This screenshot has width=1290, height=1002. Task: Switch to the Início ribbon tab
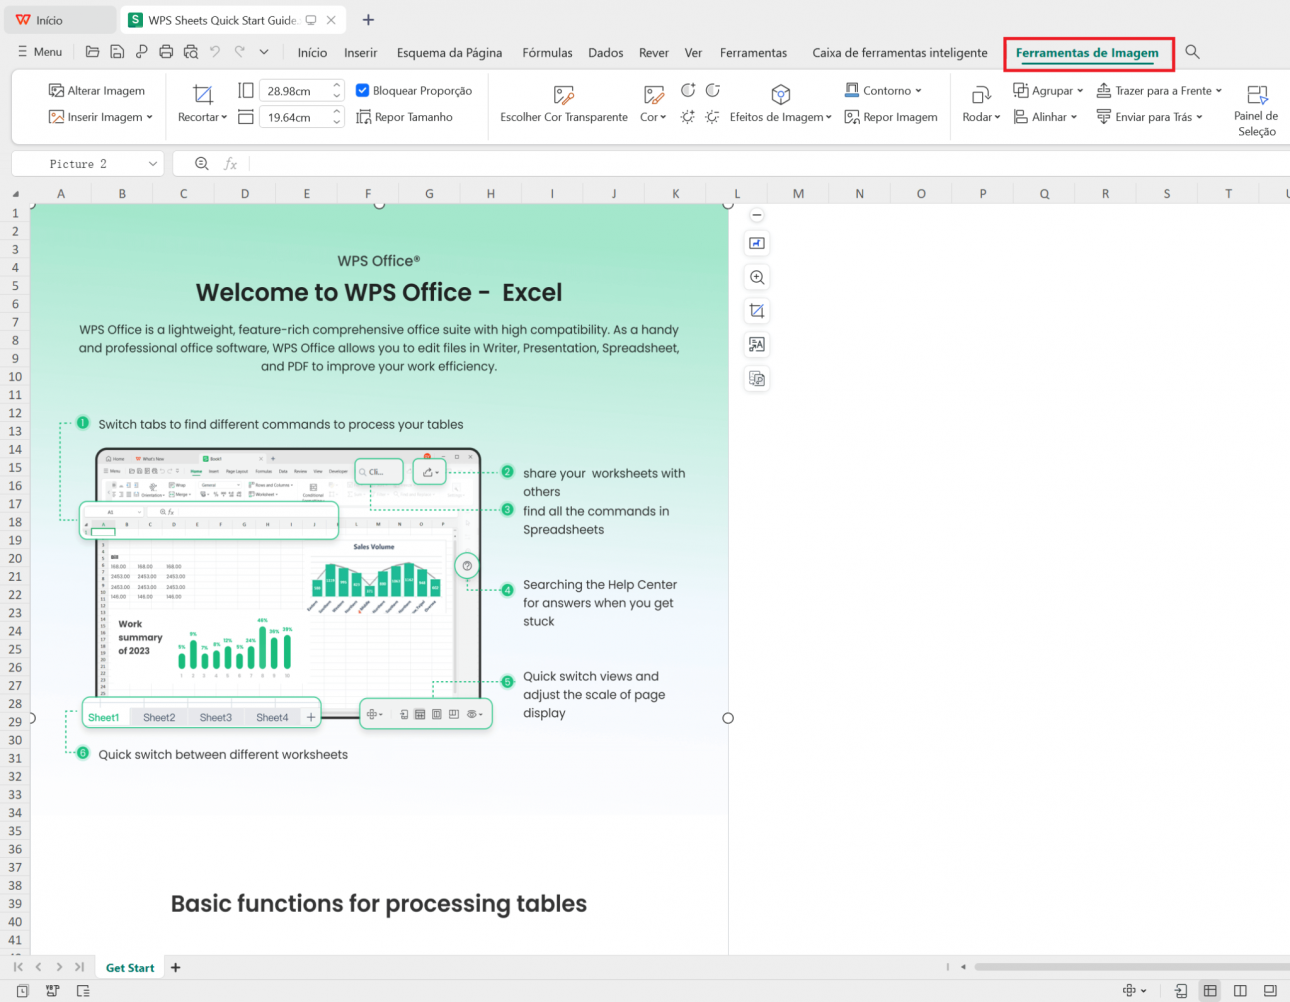tap(312, 53)
